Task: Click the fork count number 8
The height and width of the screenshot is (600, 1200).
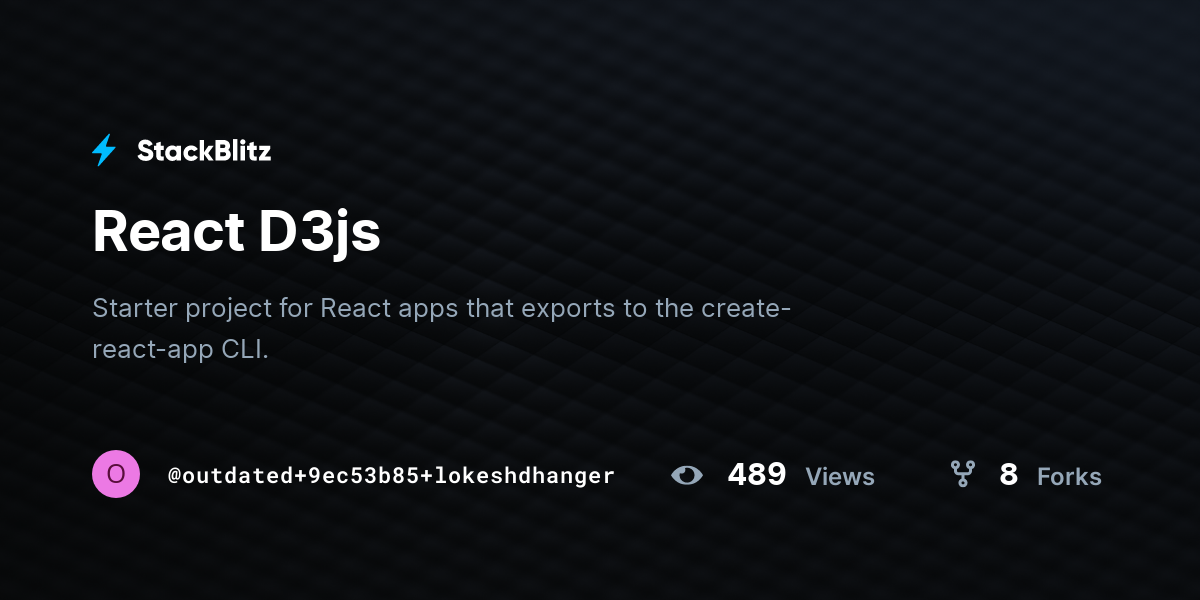Action: (x=1008, y=474)
